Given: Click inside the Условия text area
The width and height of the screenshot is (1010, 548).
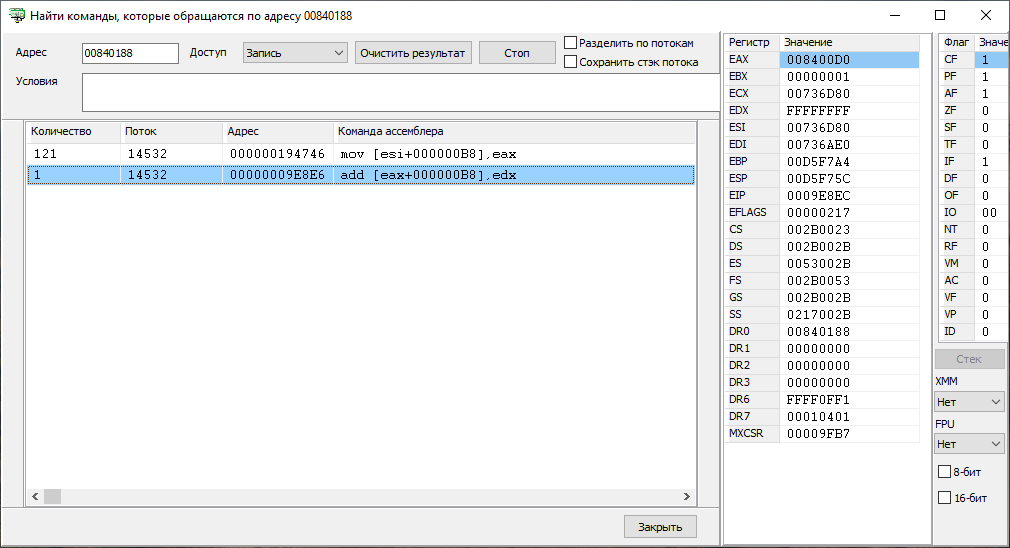Looking at the screenshot, I should (400, 92).
